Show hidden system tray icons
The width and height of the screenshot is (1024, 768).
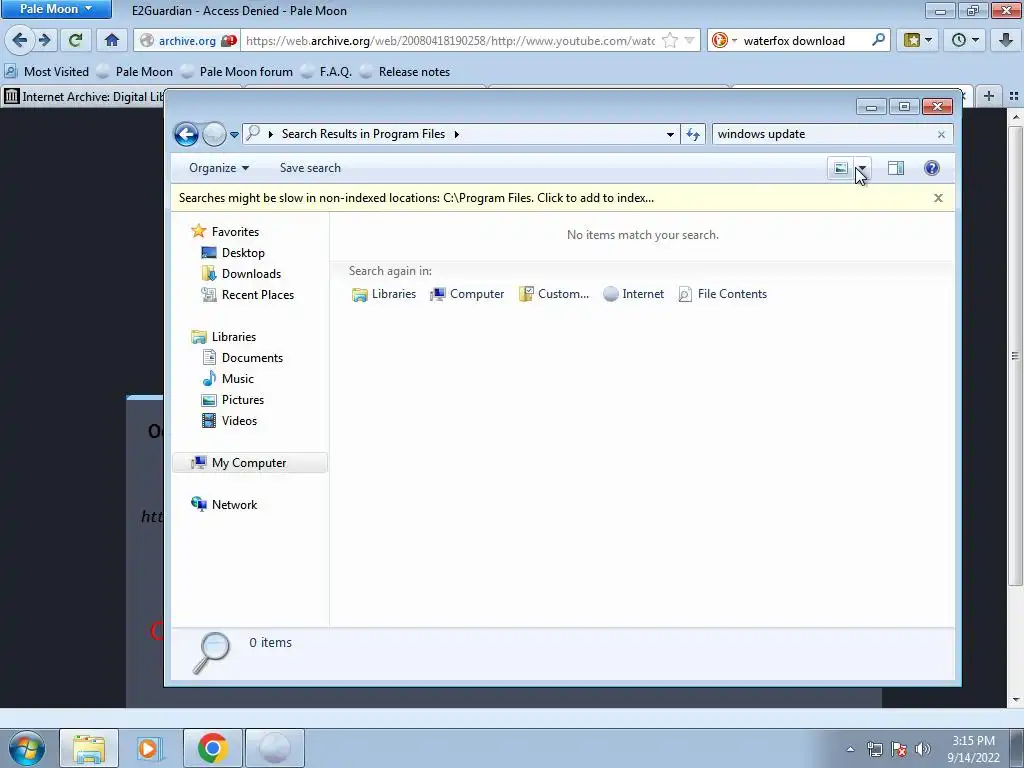click(x=850, y=749)
